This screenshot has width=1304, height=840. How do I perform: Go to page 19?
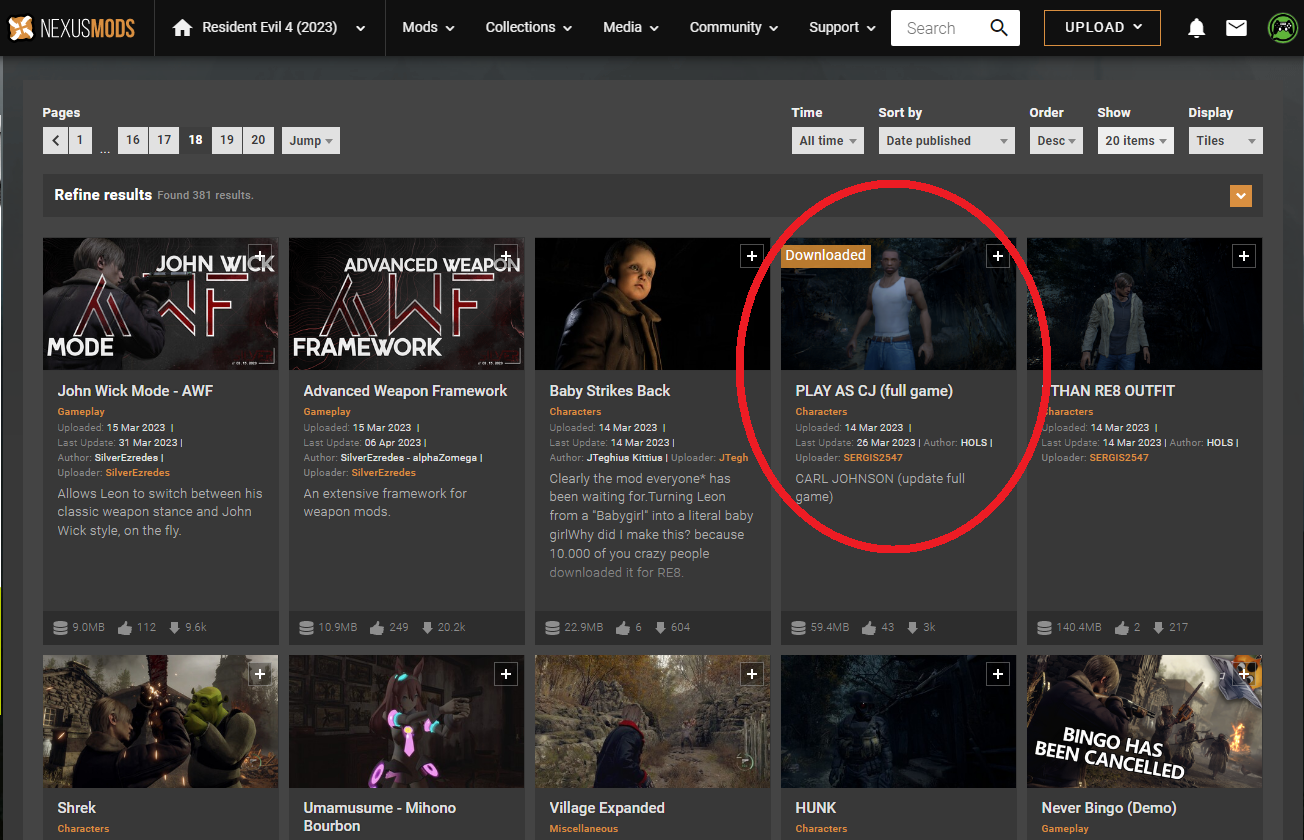tap(227, 141)
